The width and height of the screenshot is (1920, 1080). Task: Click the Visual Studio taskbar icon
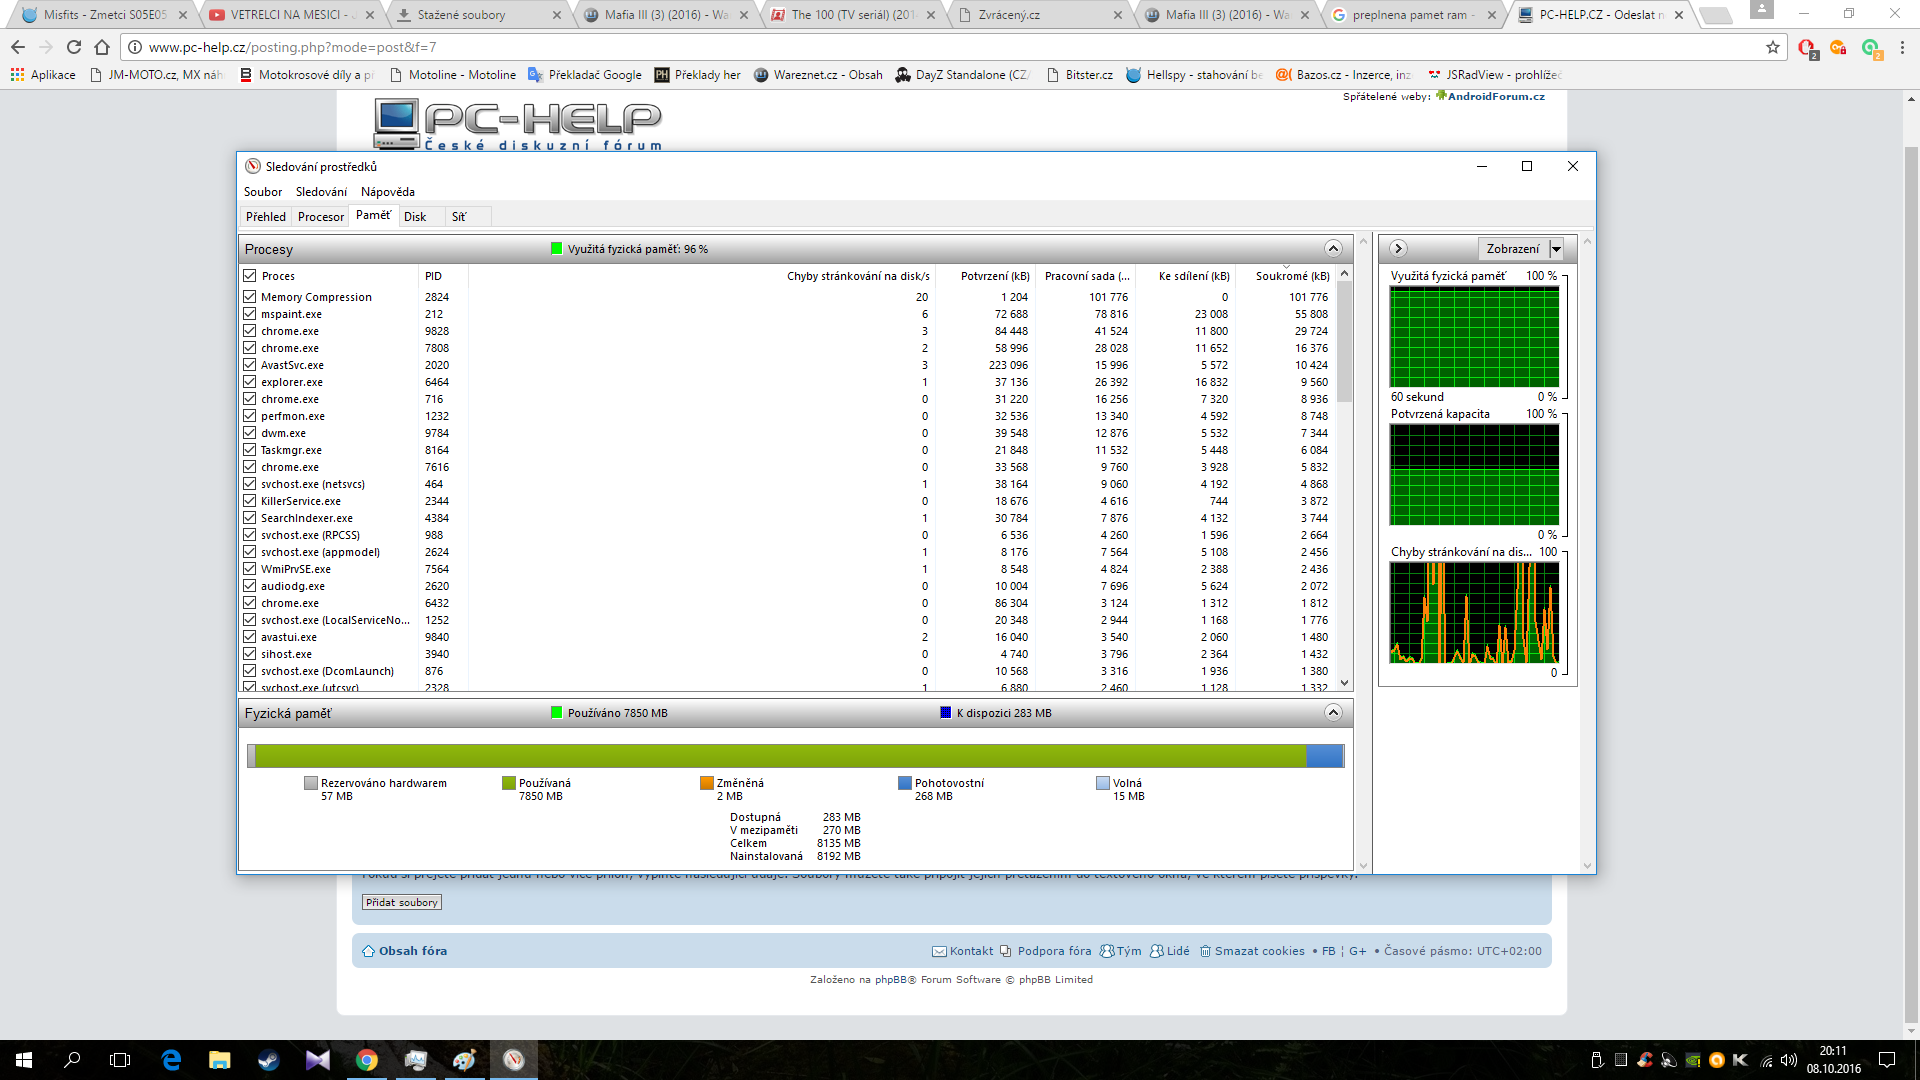pos(317,1060)
